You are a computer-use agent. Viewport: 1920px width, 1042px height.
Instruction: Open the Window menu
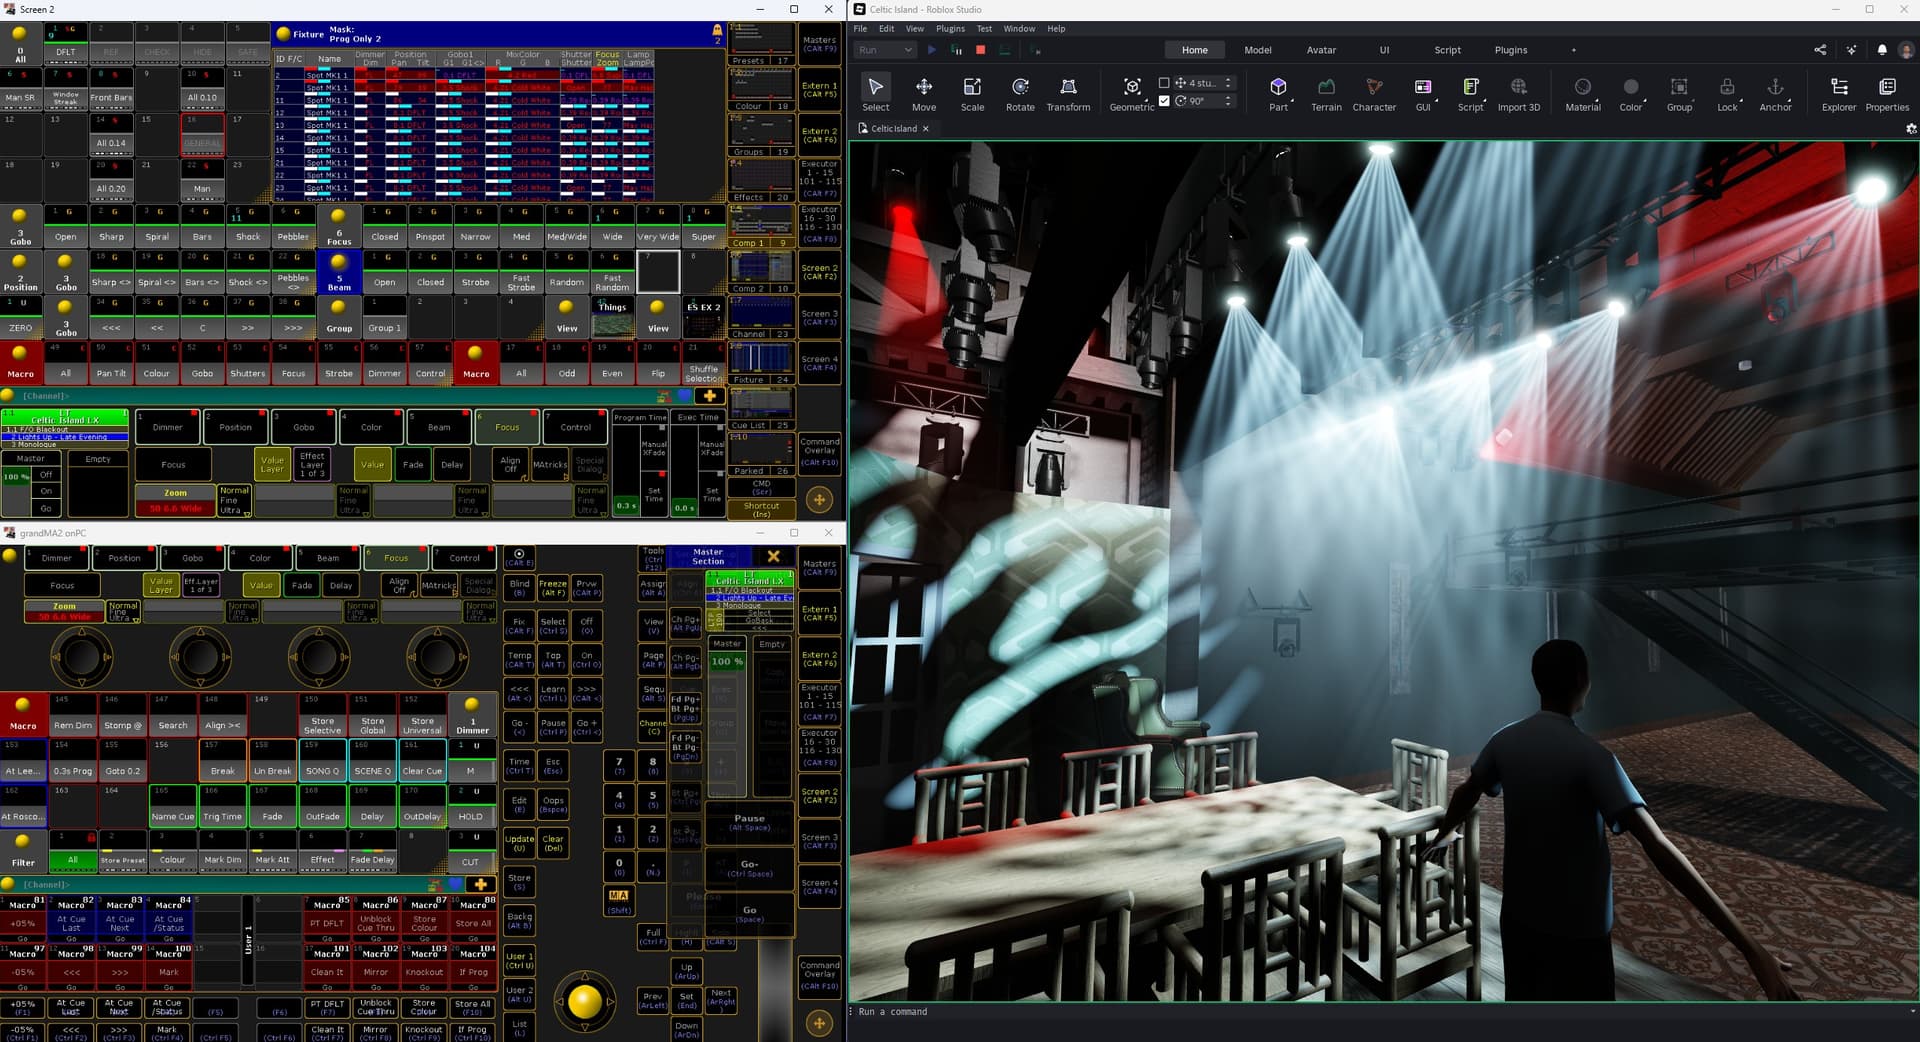pos(1019,29)
